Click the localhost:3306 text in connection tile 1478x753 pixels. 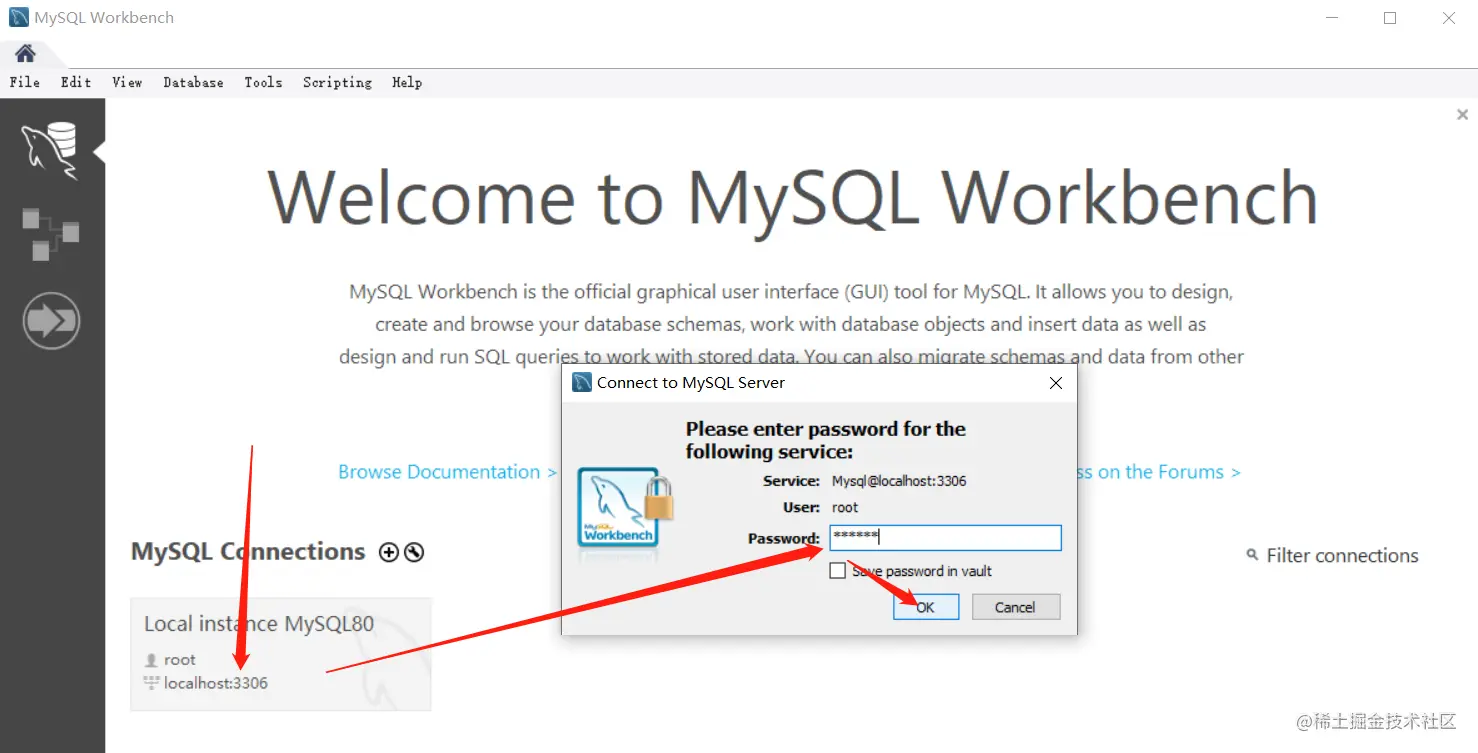pos(216,683)
